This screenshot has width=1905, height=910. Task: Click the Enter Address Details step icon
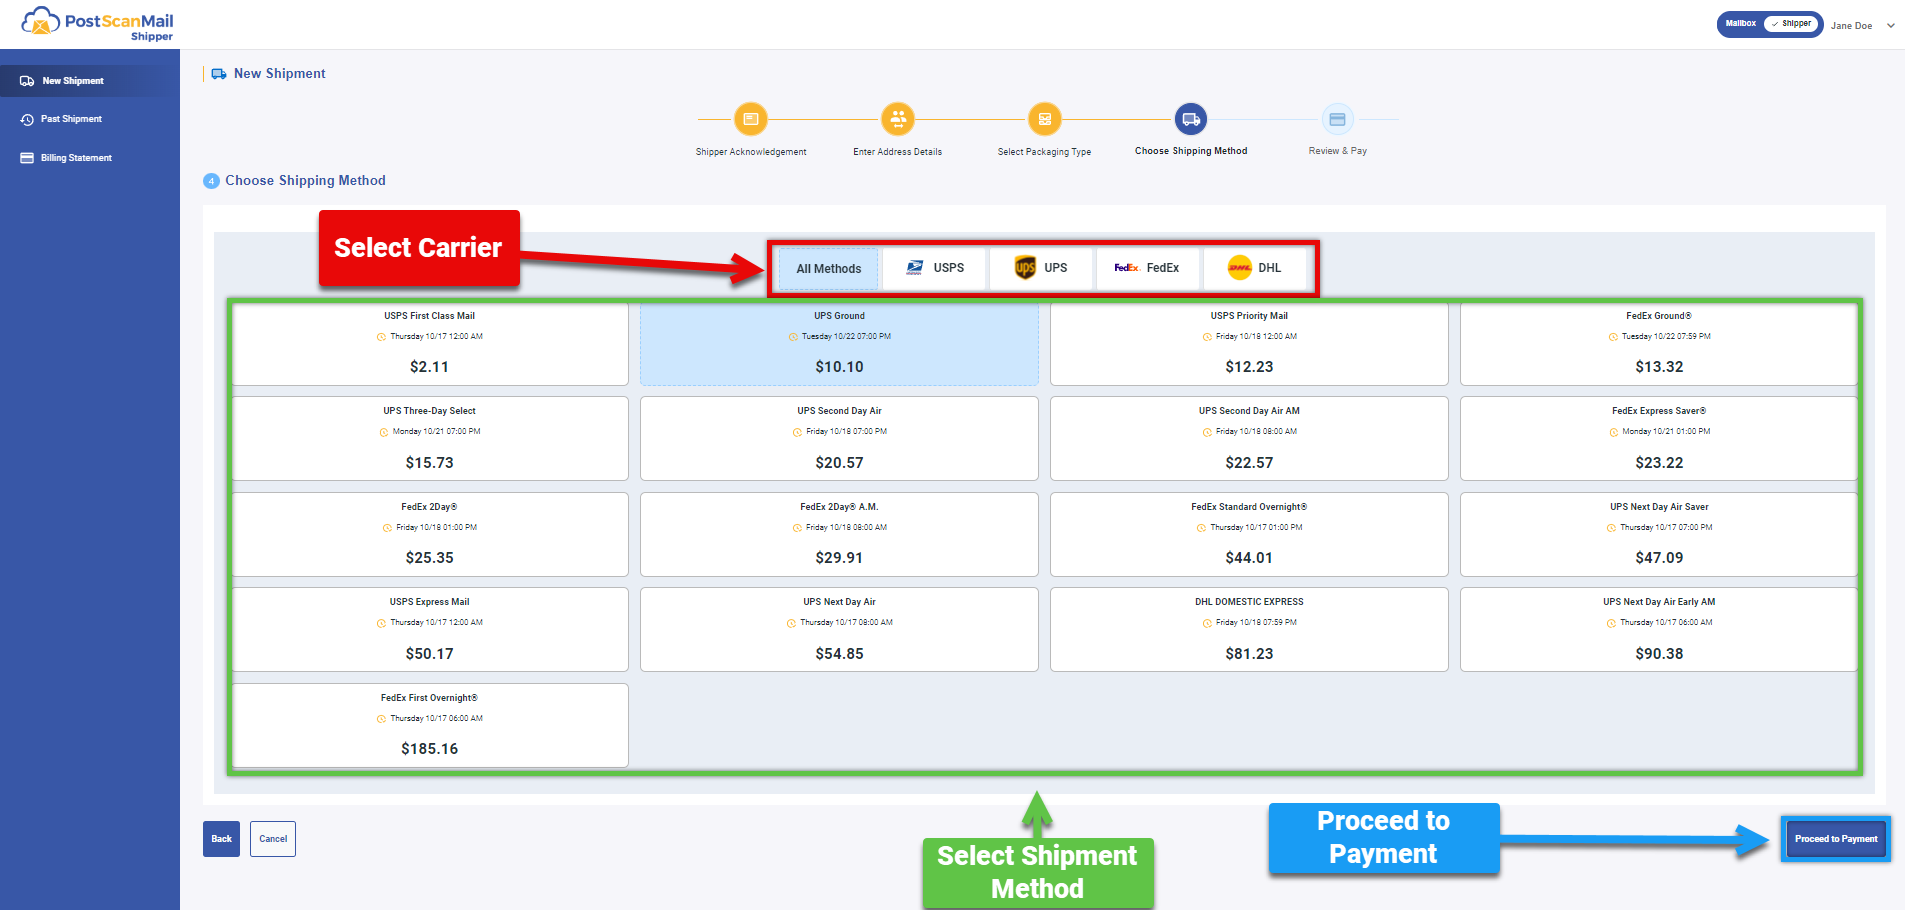click(898, 119)
